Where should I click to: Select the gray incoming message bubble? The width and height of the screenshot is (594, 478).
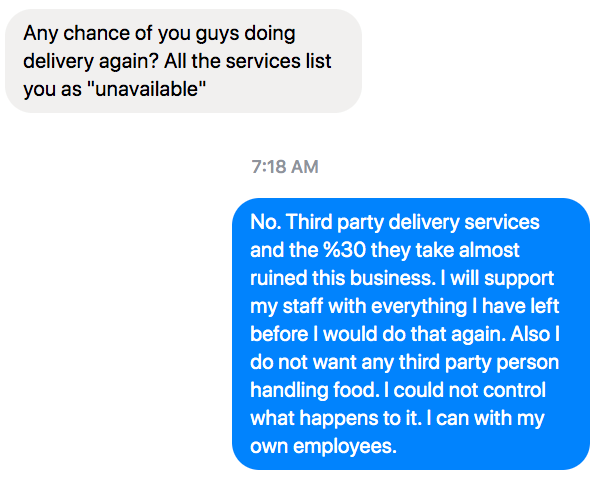click(x=183, y=61)
